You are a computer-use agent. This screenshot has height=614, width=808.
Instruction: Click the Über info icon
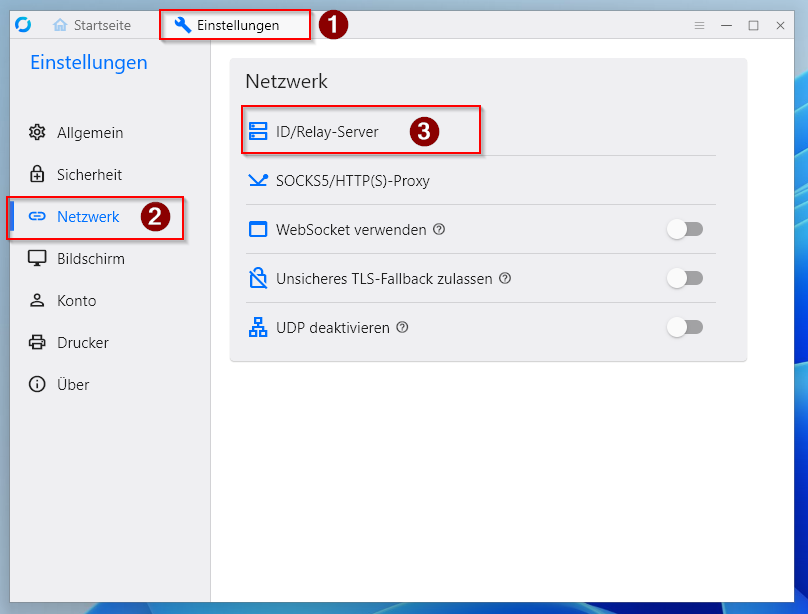(x=37, y=384)
